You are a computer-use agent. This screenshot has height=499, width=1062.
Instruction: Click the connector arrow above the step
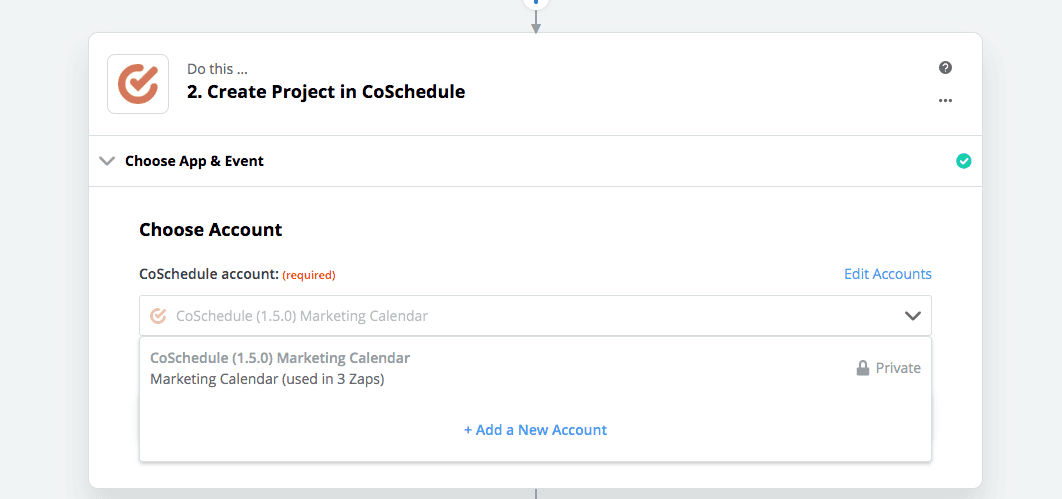[x=536, y=21]
